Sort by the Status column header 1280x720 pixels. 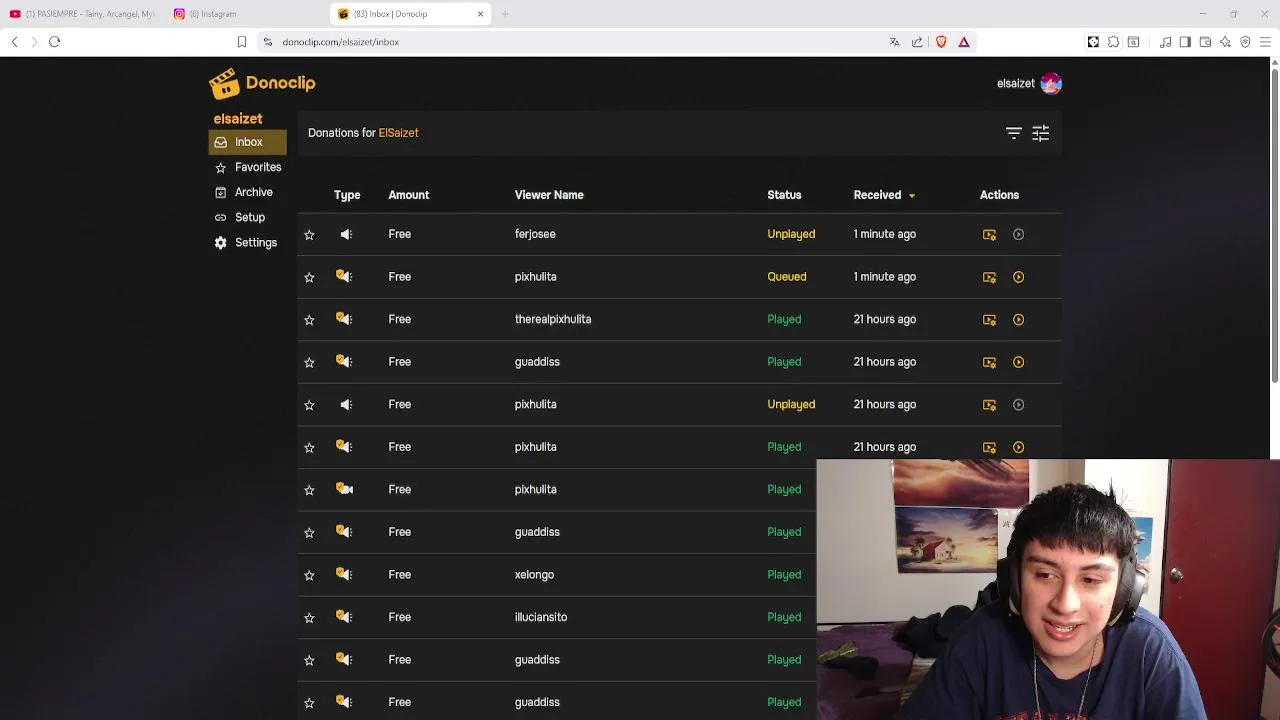tap(784, 195)
